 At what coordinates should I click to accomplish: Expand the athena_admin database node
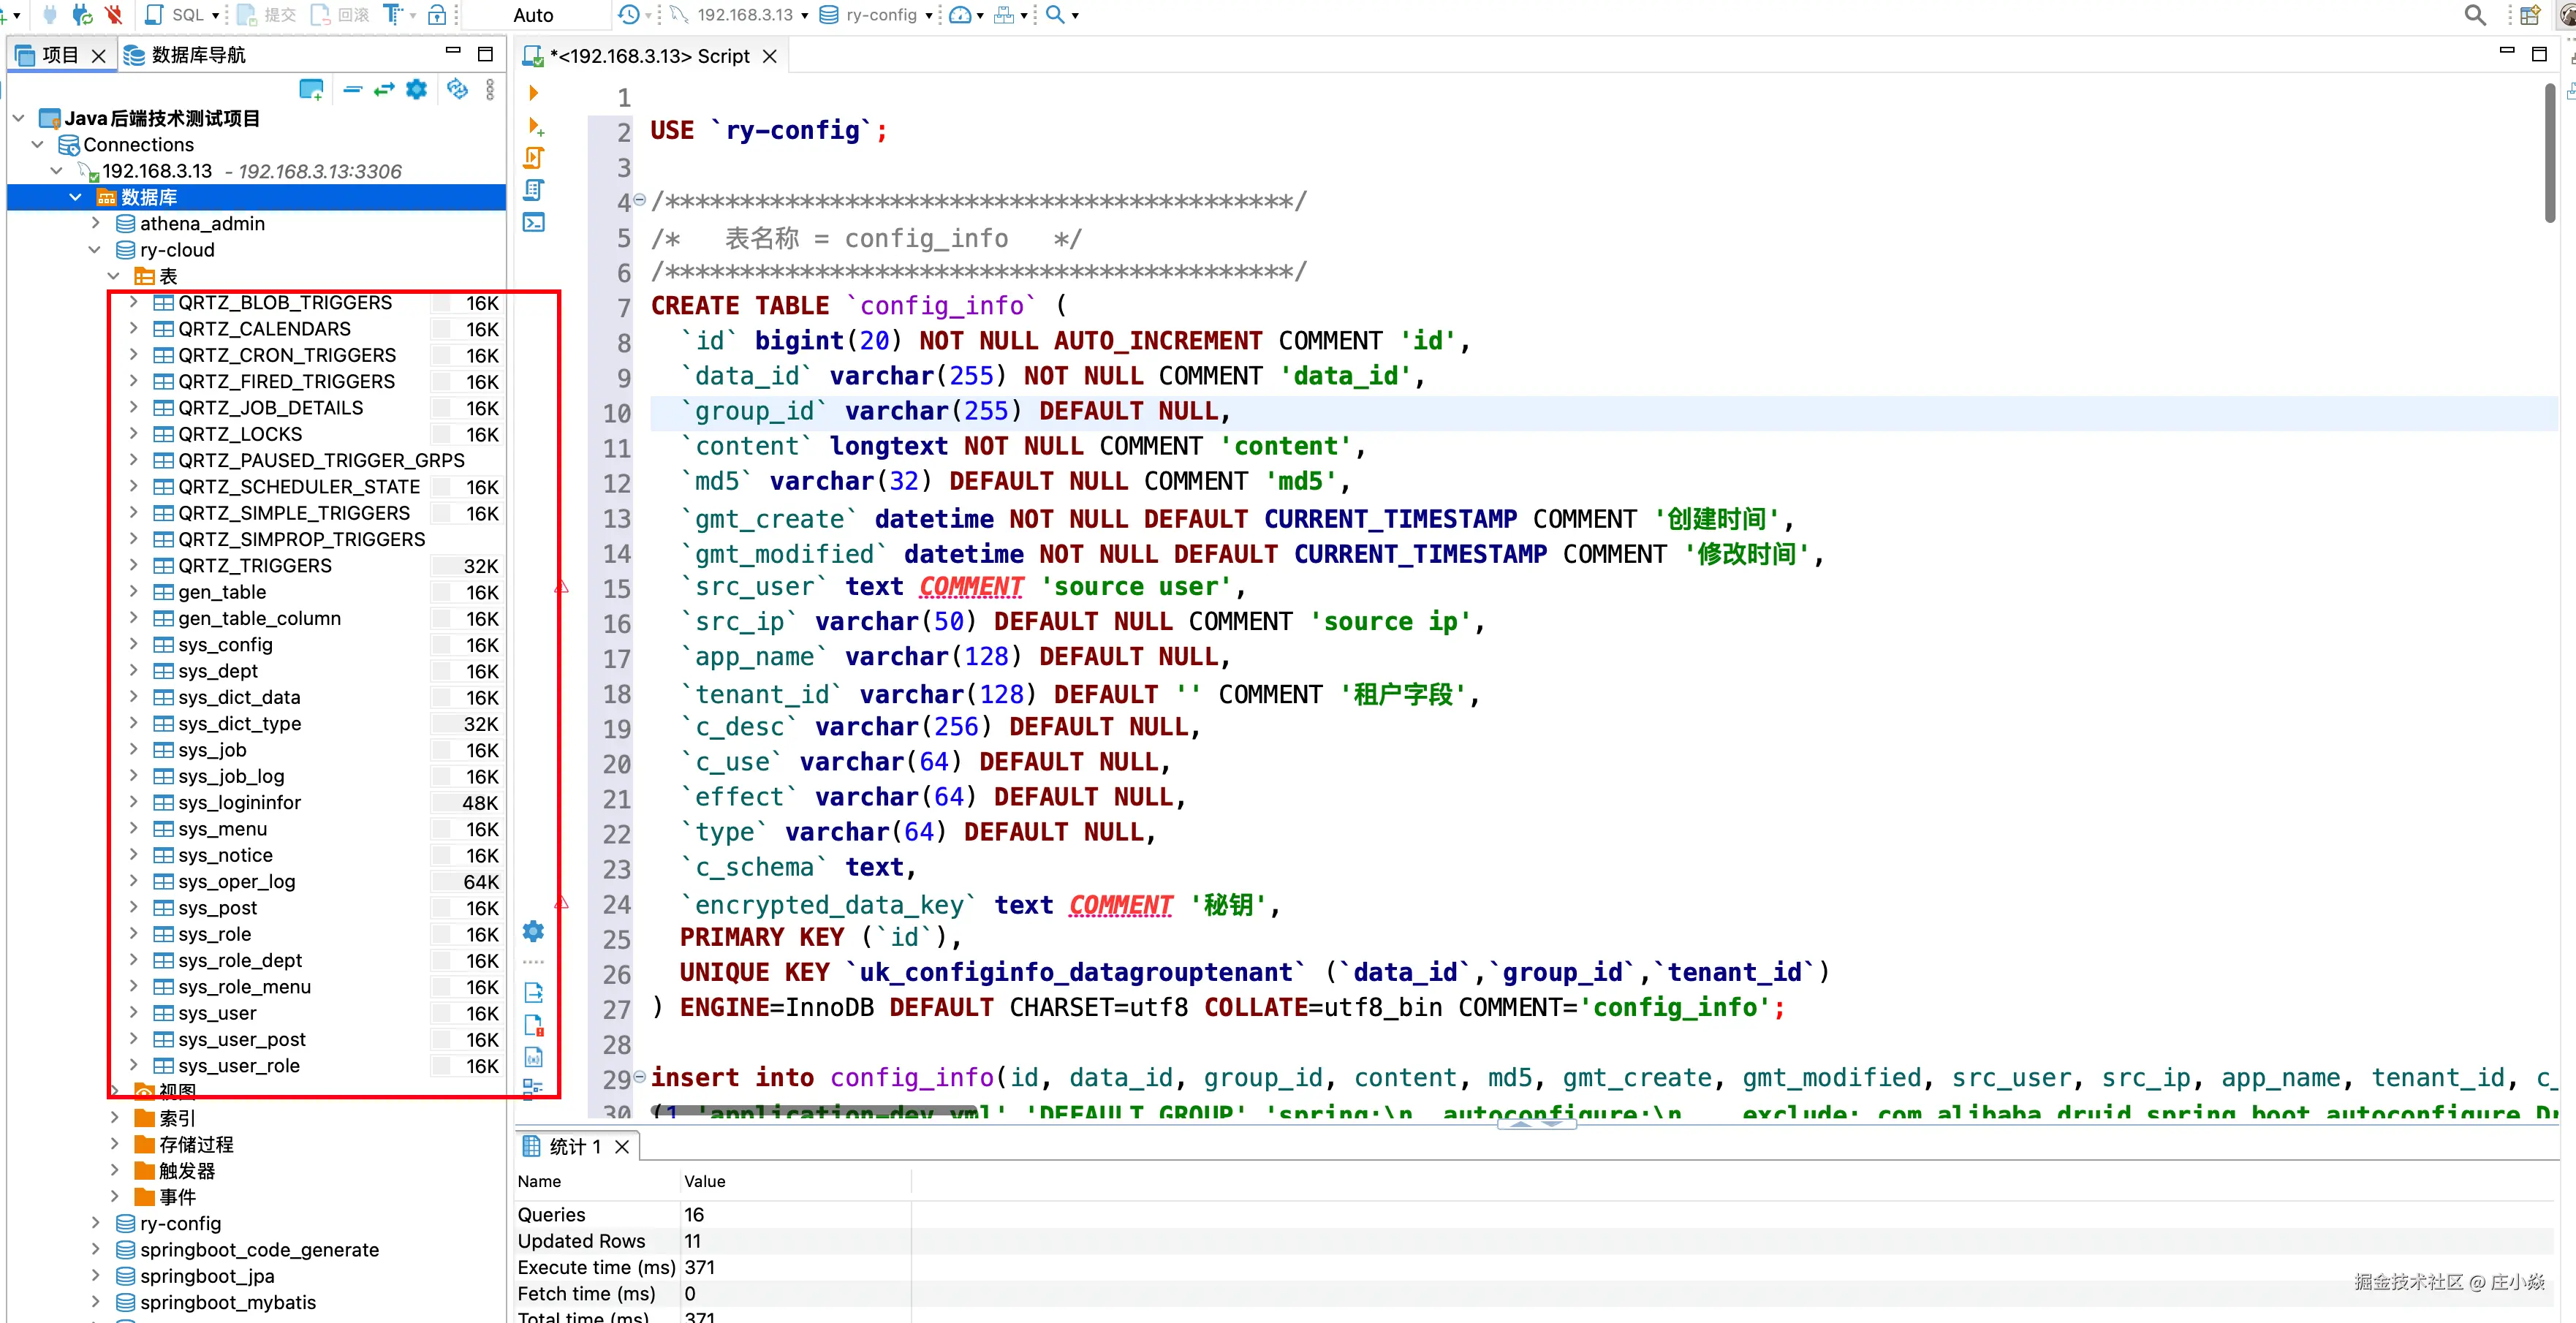tap(96, 223)
